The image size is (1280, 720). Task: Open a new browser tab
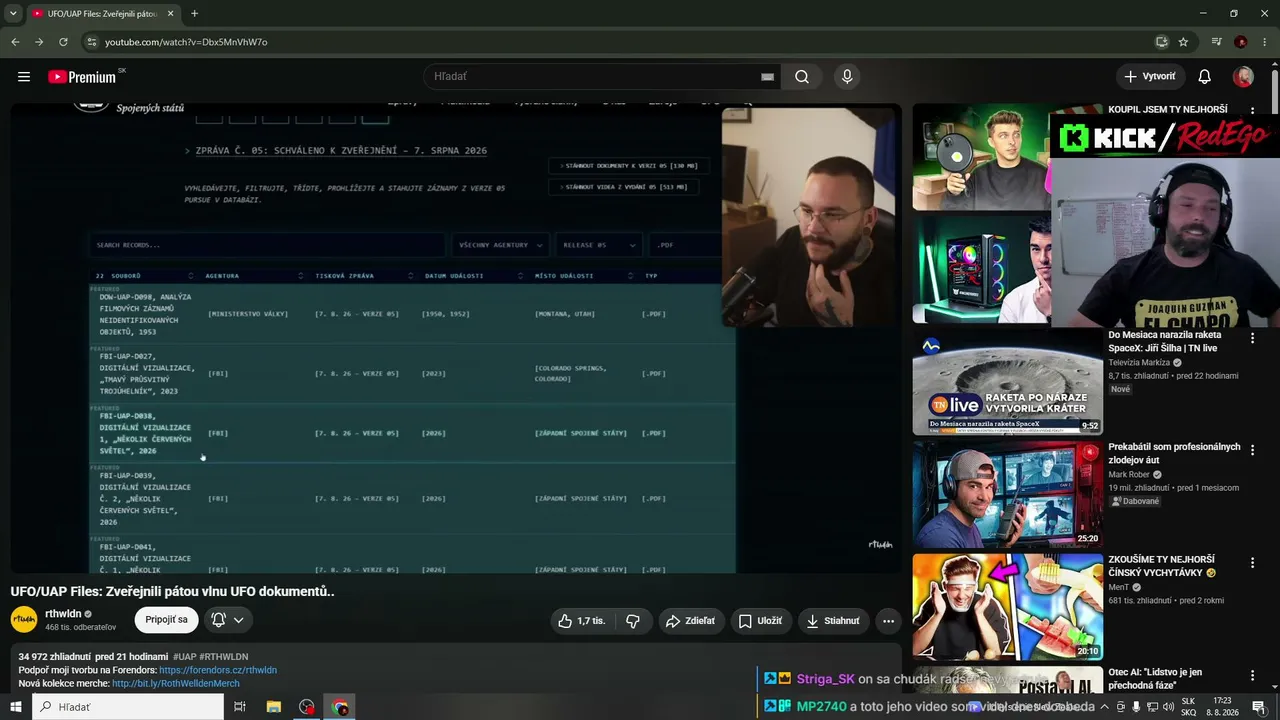point(194,14)
